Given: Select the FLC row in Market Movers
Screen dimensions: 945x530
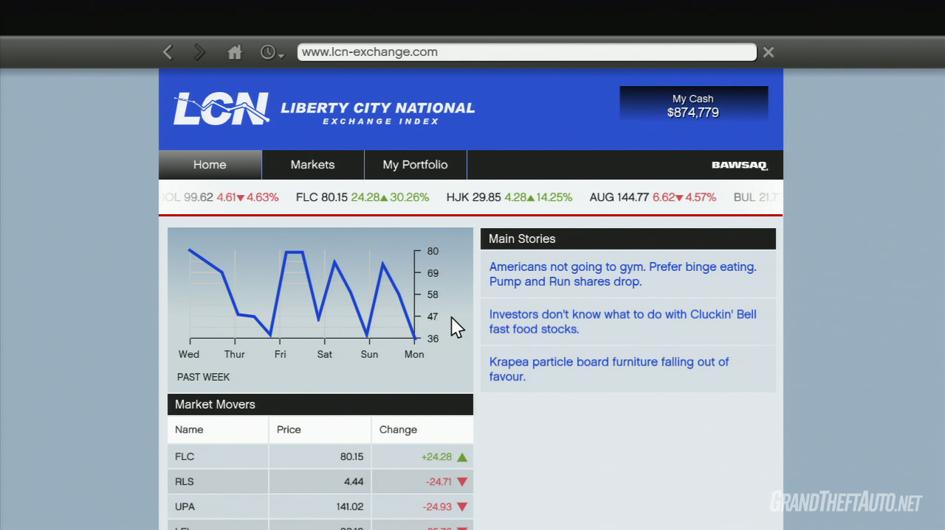Looking at the screenshot, I should [320, 456].
